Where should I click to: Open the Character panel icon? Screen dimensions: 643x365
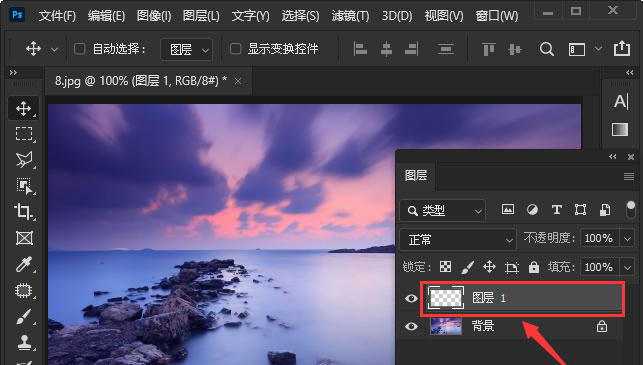pos(620,101)
